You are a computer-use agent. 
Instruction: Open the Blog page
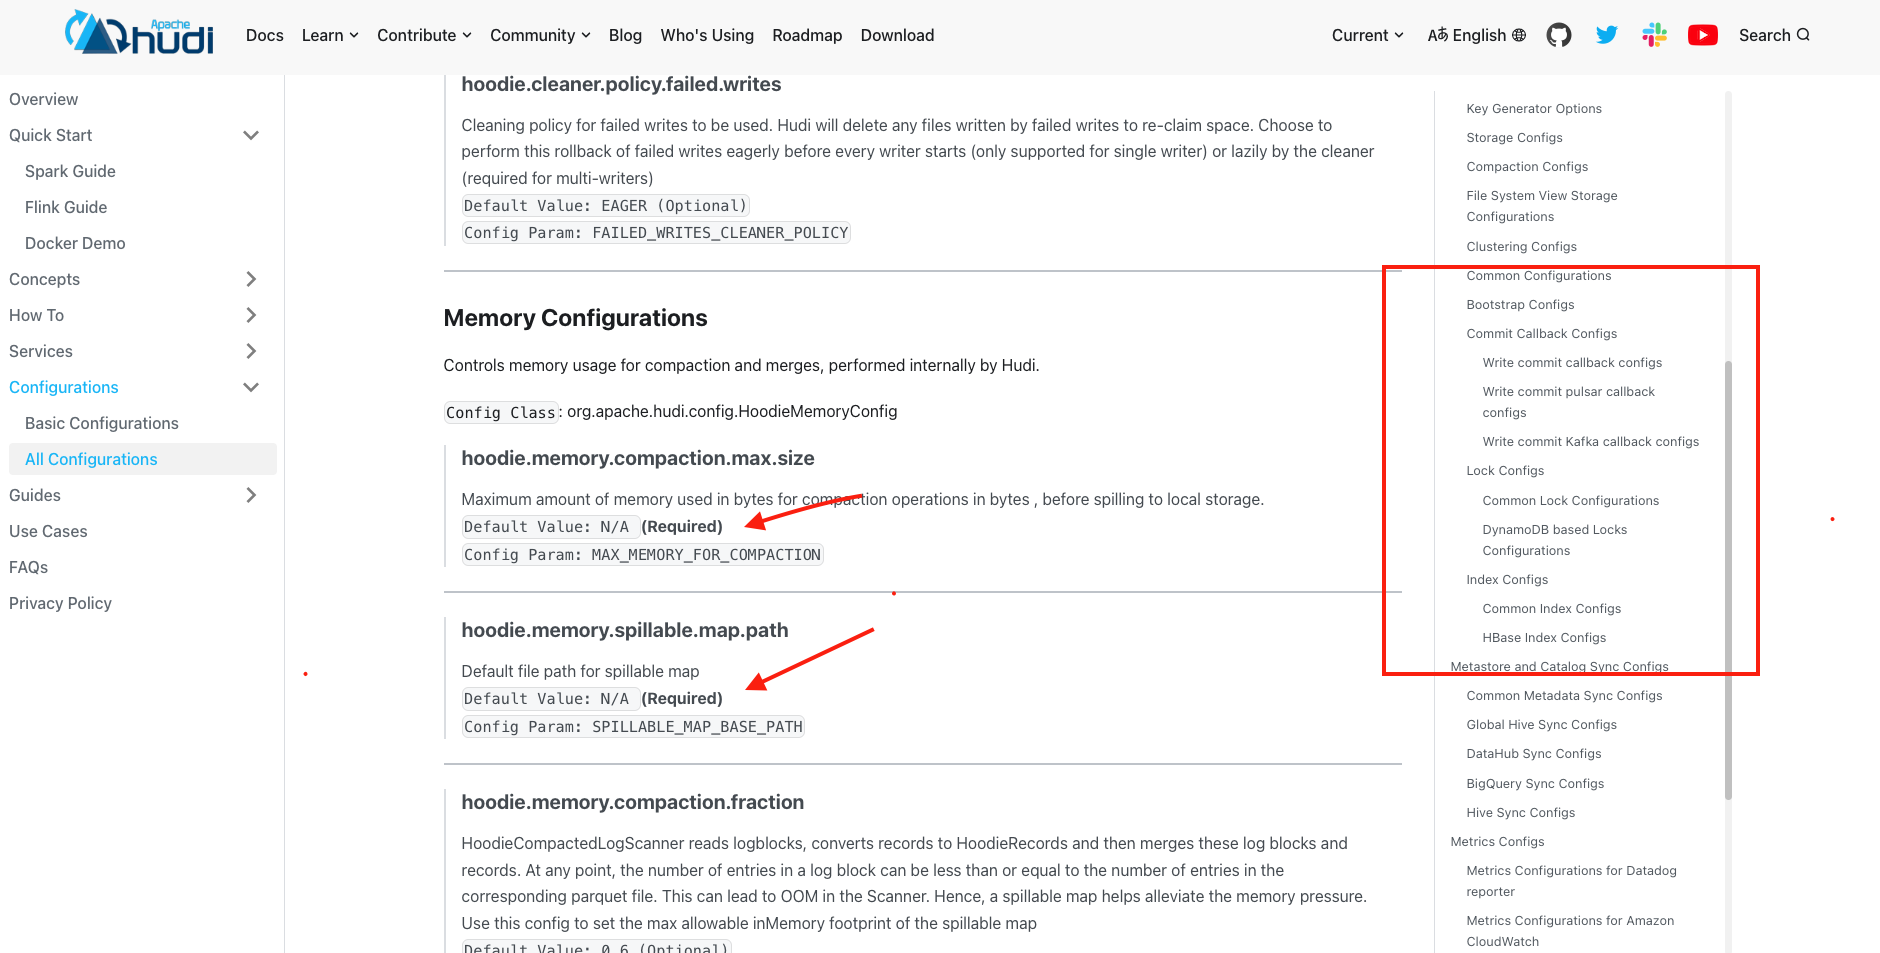(x=625, y=35)
